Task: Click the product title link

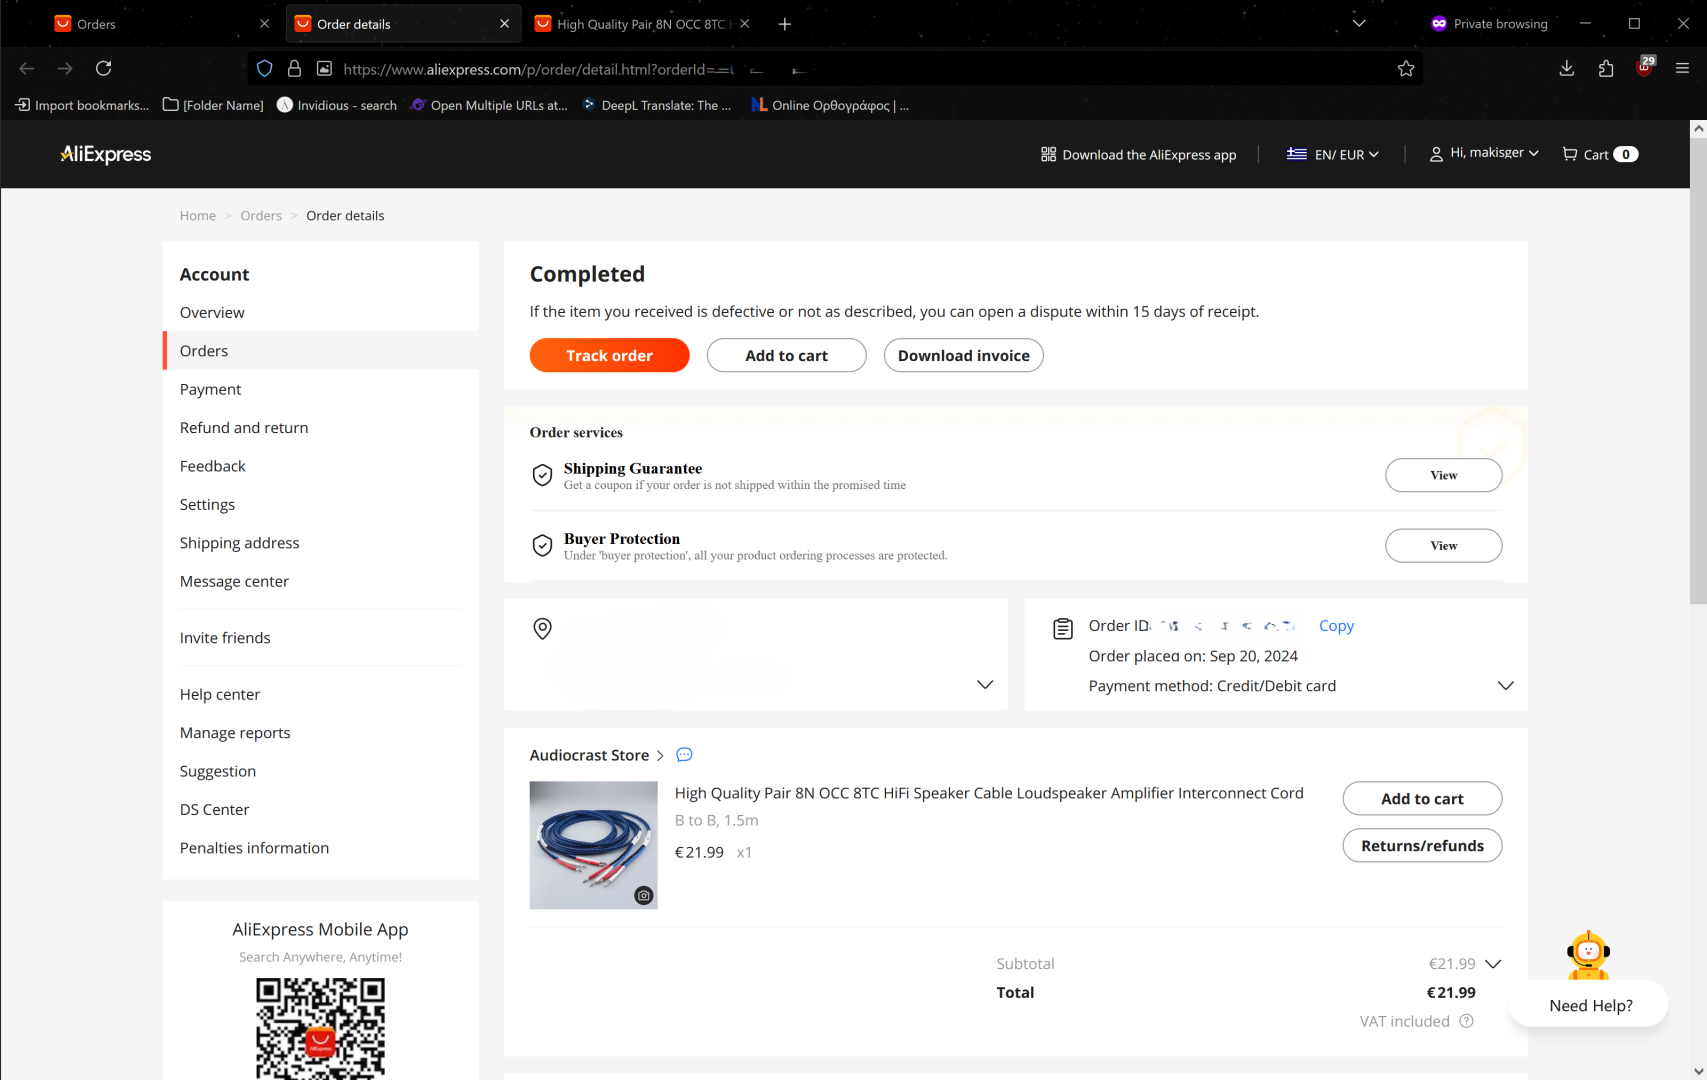Action: pyautogui.click(x=989, y=793)
